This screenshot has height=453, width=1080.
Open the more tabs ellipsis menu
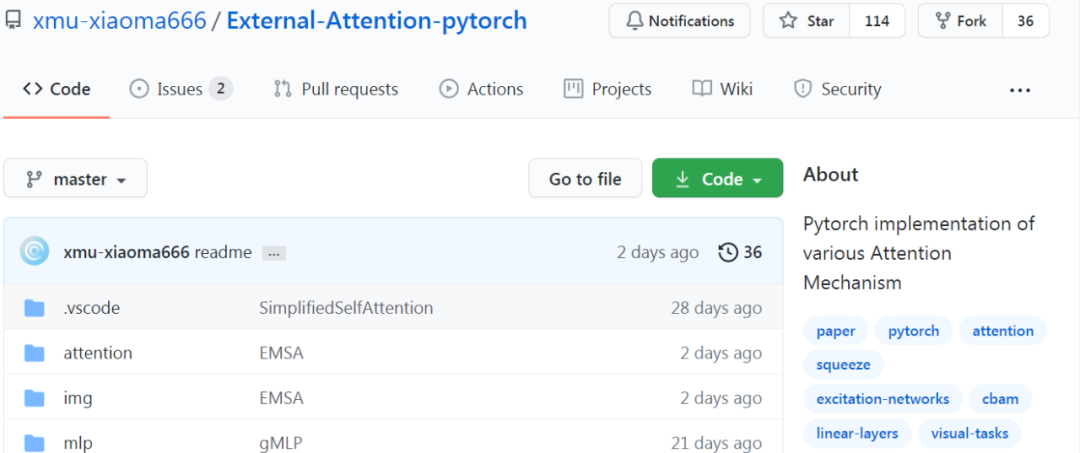1019,89
